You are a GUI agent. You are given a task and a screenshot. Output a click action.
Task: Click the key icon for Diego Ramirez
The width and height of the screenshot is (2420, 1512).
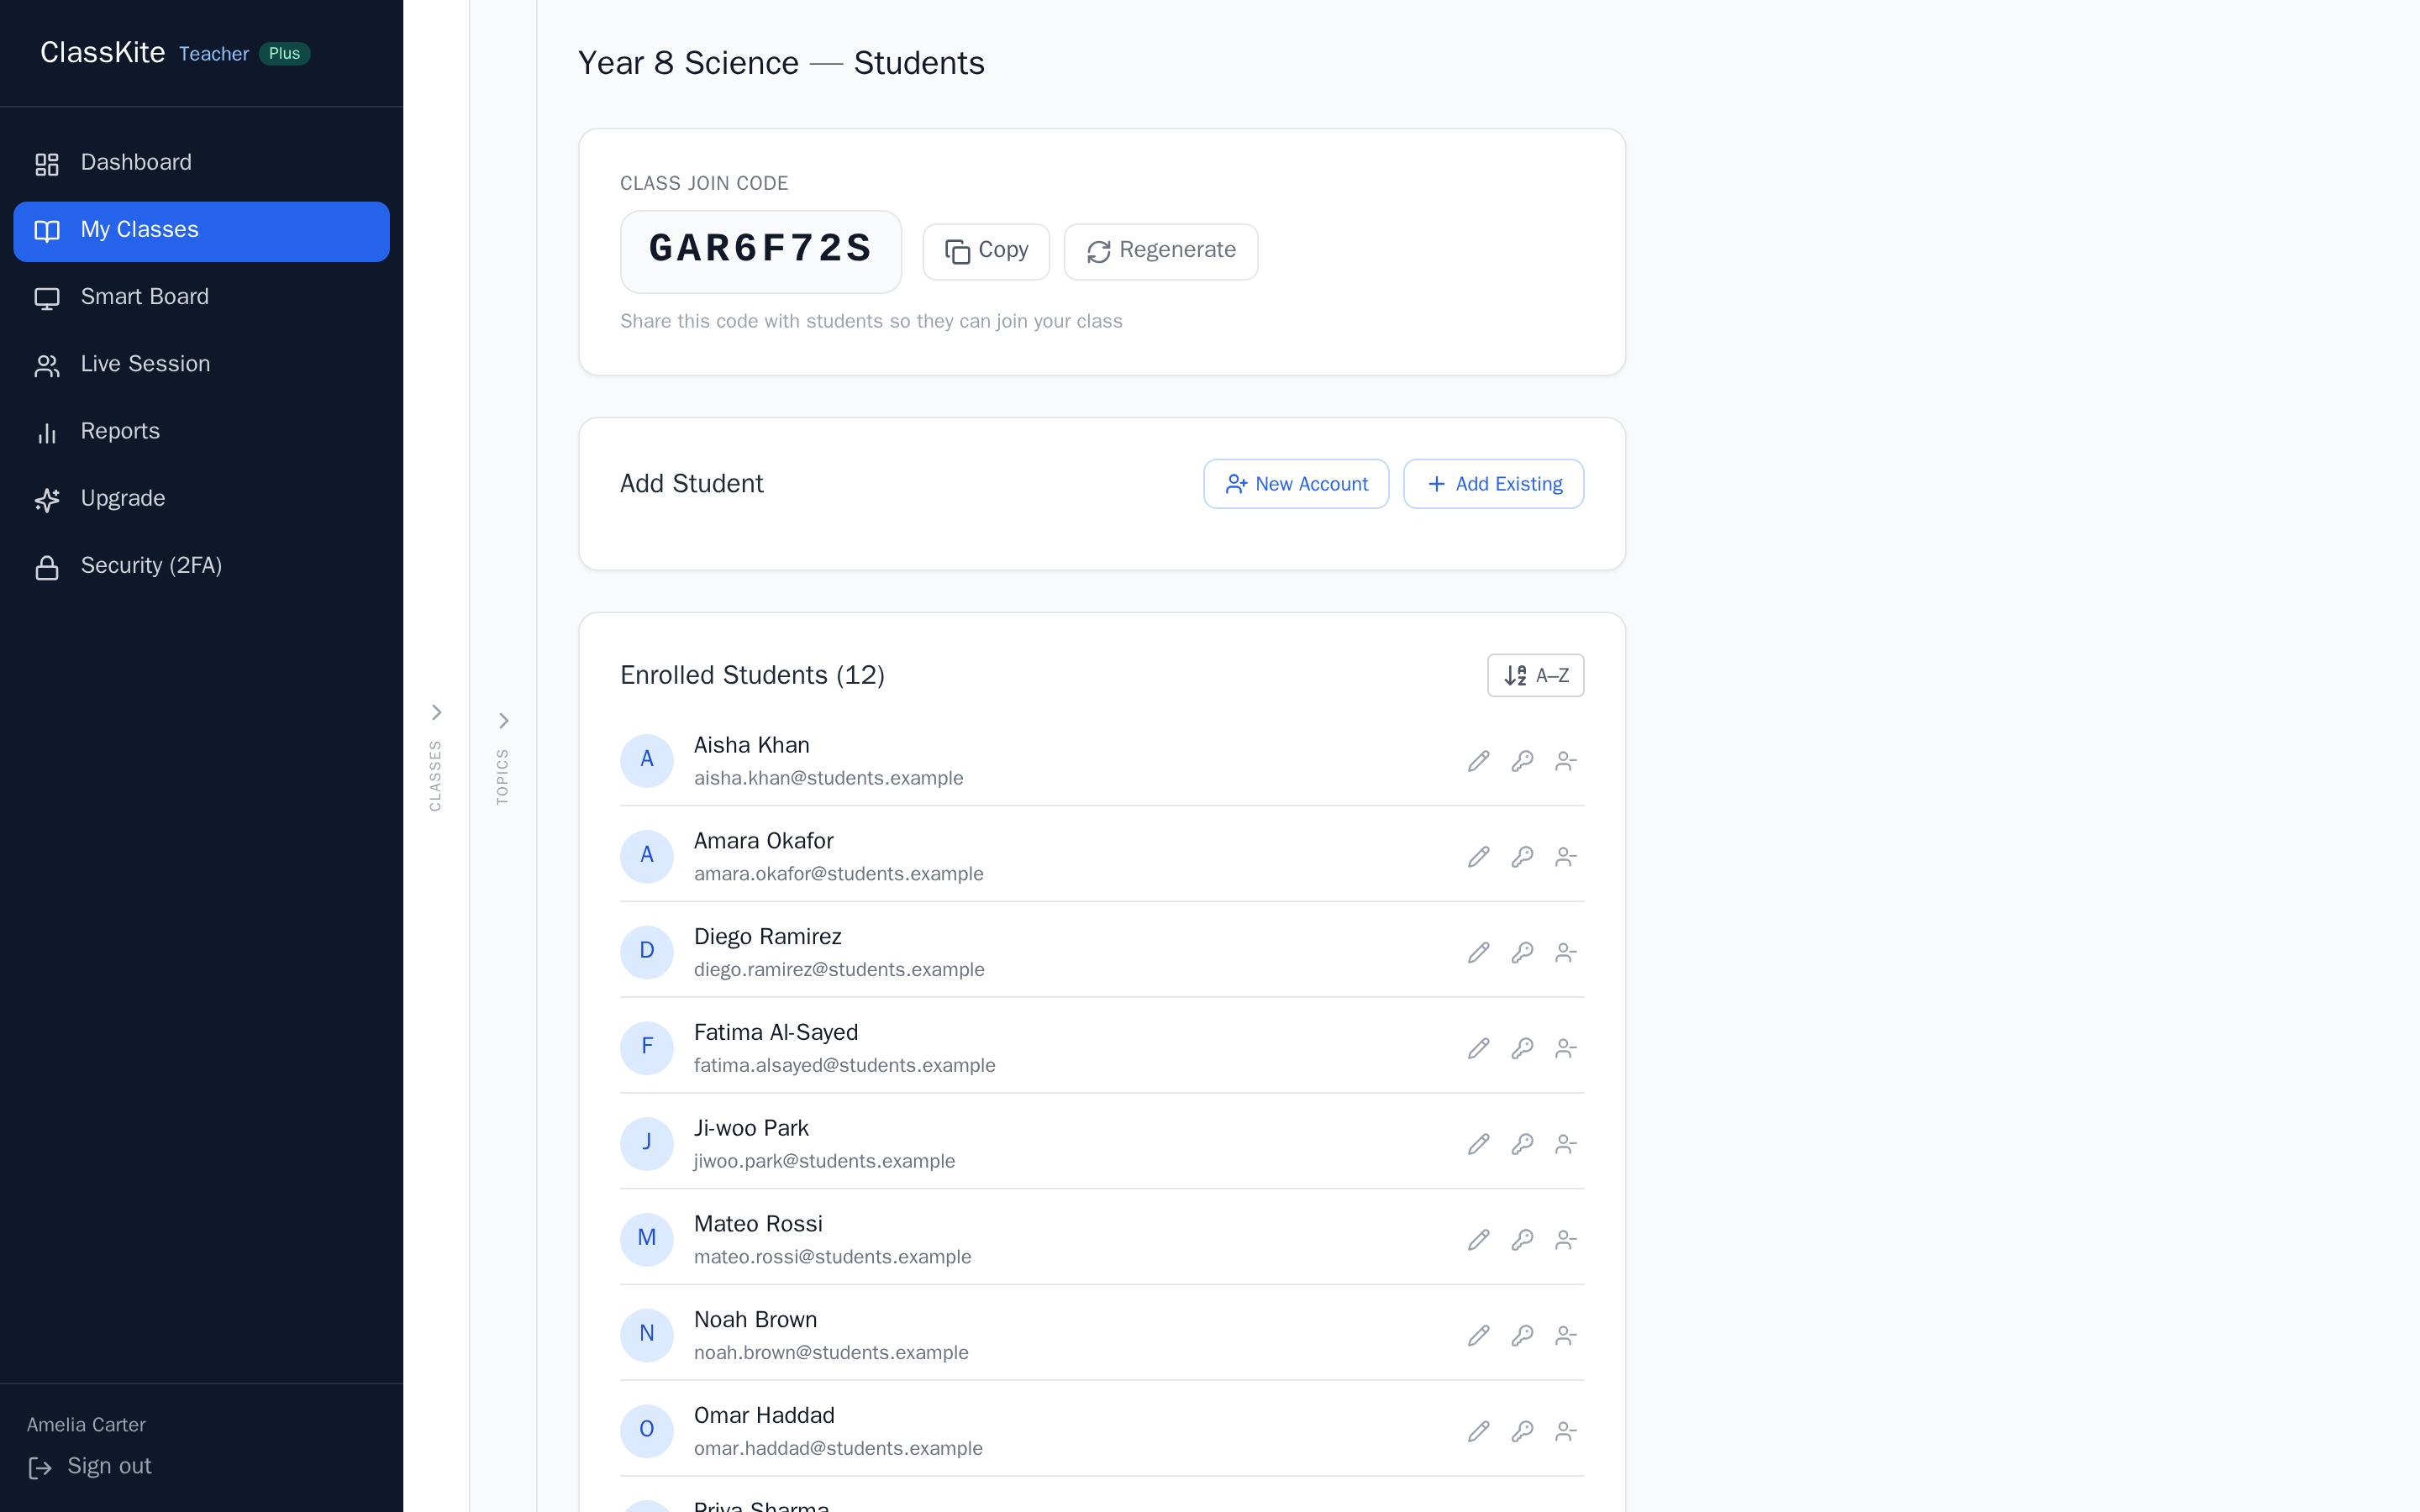click(x=1522, y=953)
